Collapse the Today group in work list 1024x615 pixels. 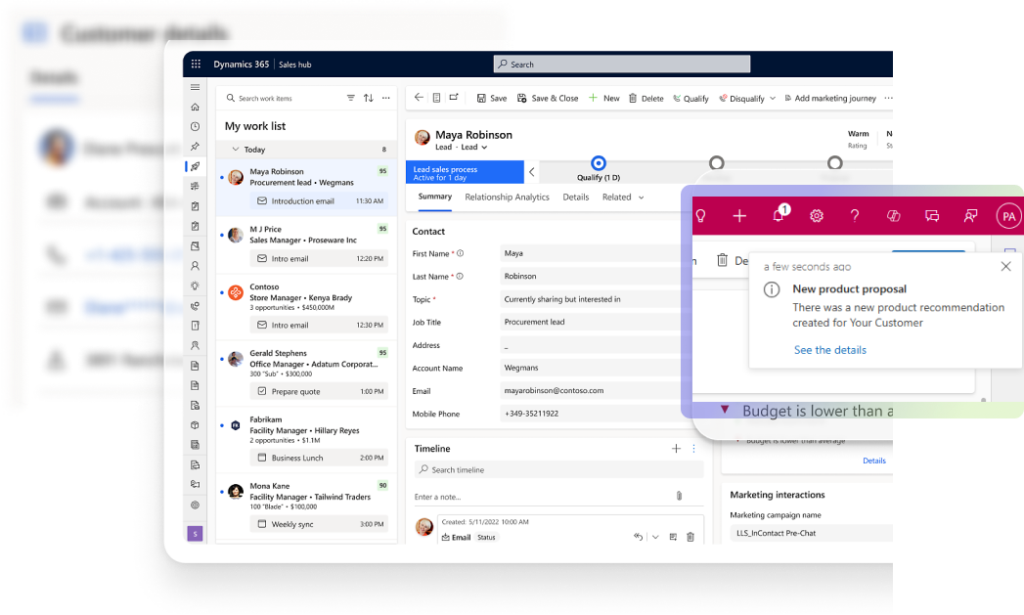pyautogui.click(x=235, y=149)
